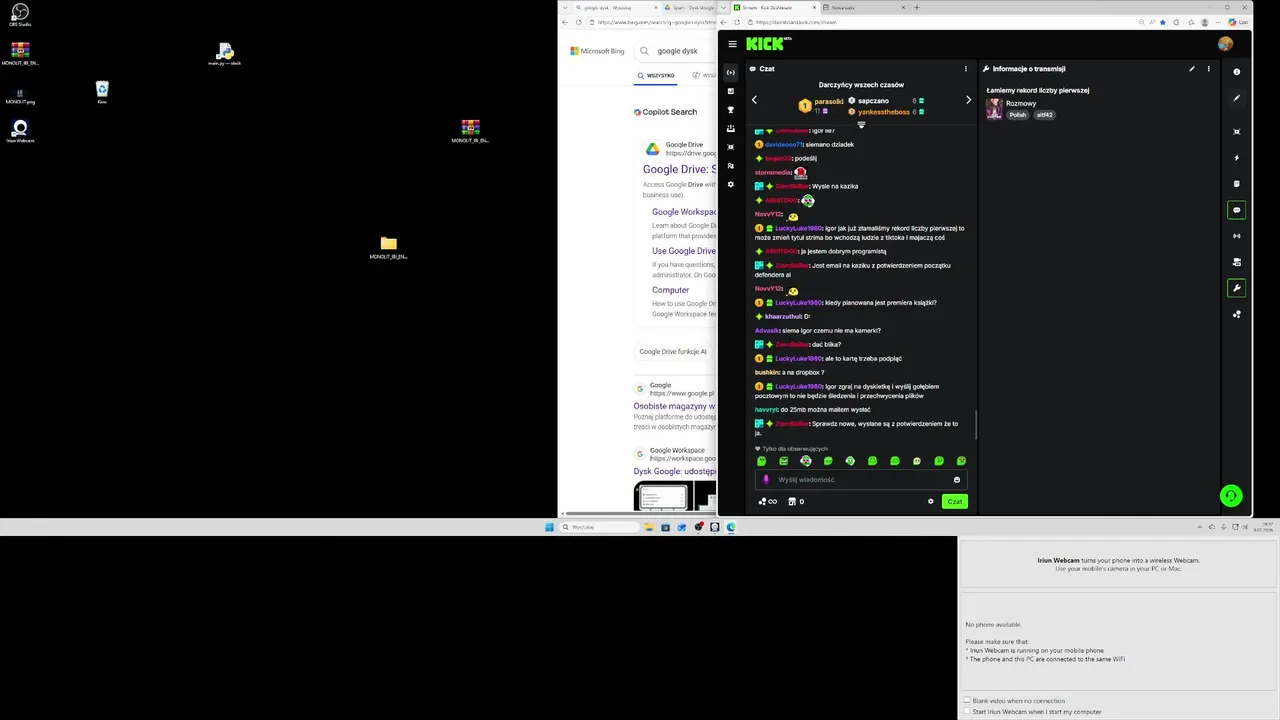Click the chat scrollbar
This screenshot has width=1280, height=720.
click(975, 425)
